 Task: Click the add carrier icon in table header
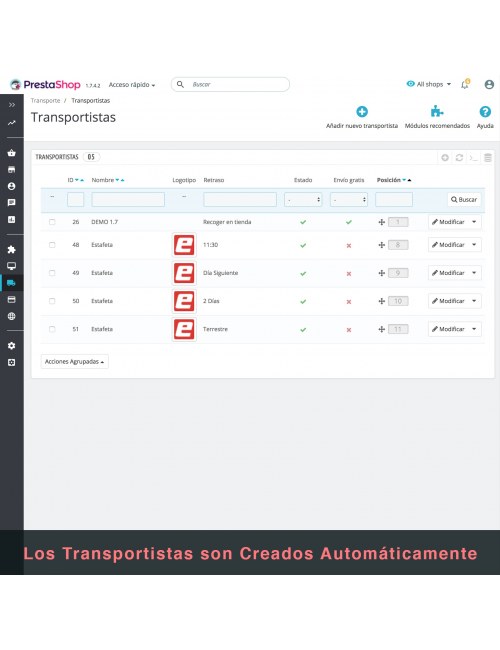point(445,158)
